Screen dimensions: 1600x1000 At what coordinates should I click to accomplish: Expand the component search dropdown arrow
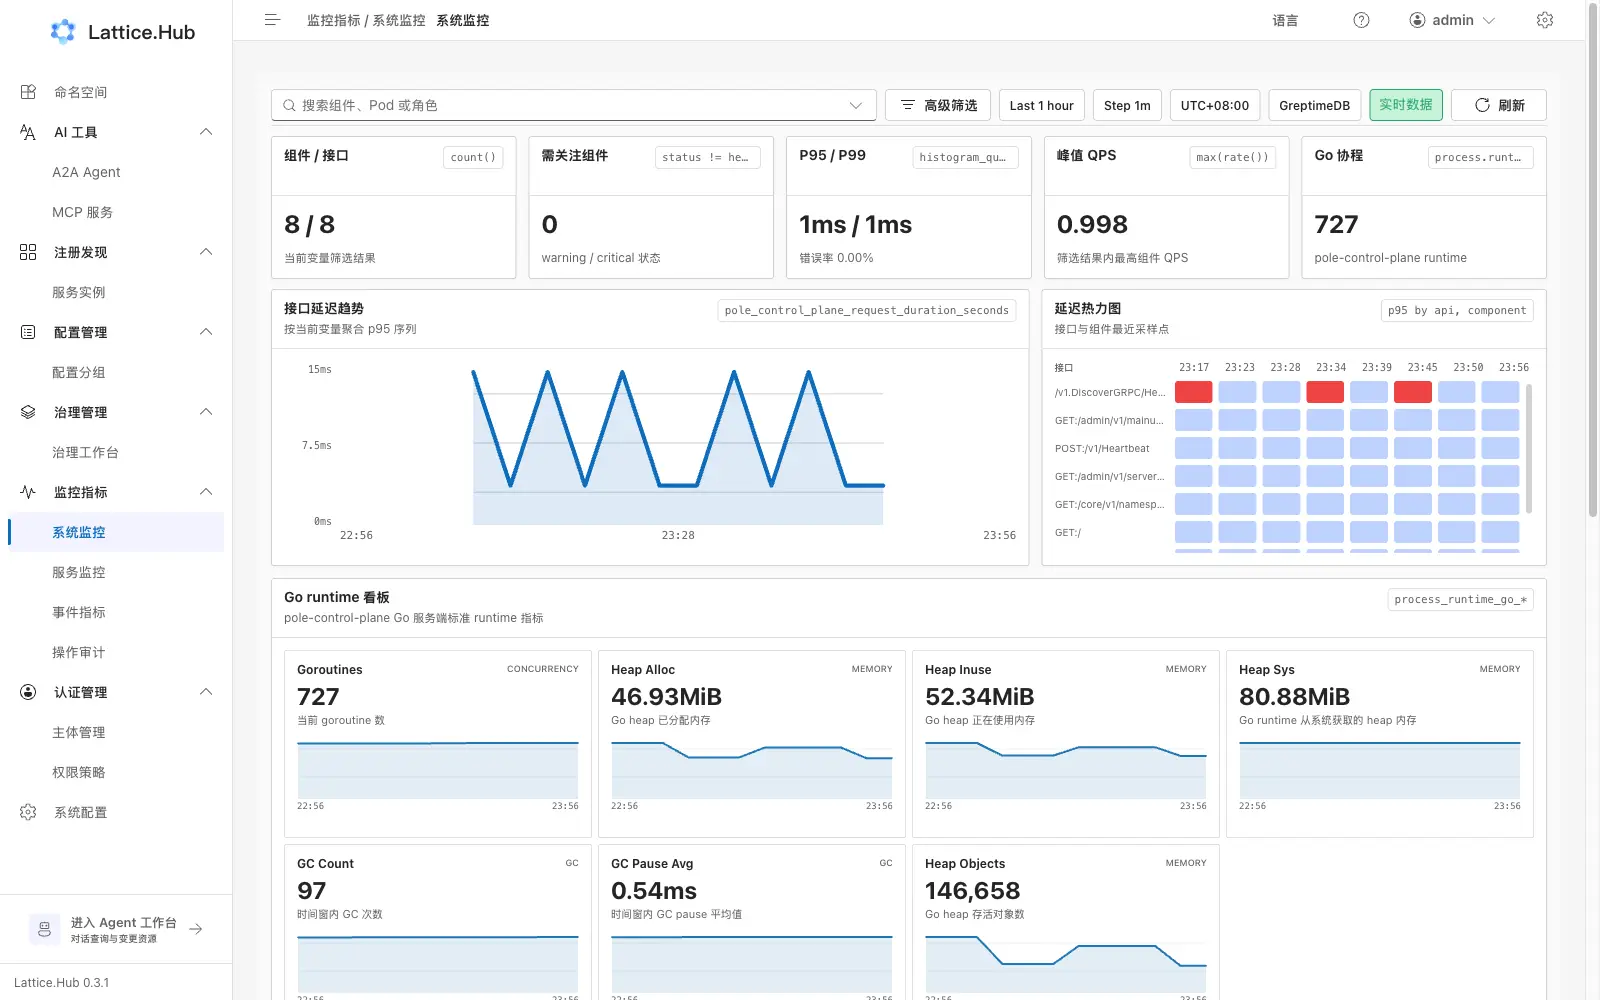point(856,105)
